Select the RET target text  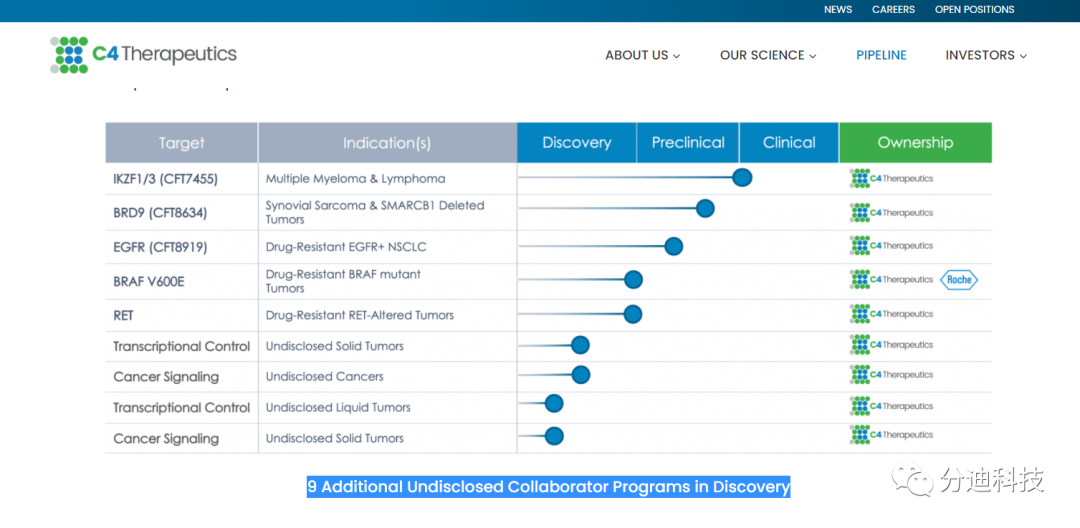123,315
